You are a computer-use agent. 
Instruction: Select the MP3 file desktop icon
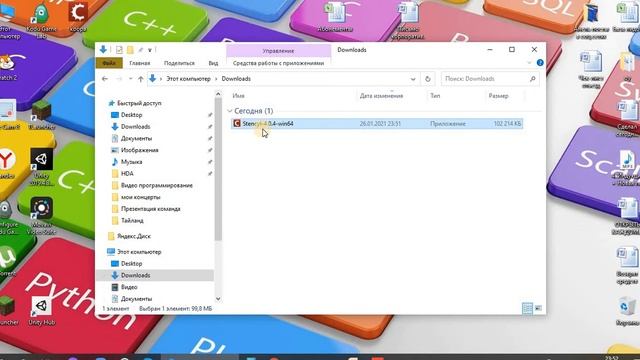pos(627,168)
